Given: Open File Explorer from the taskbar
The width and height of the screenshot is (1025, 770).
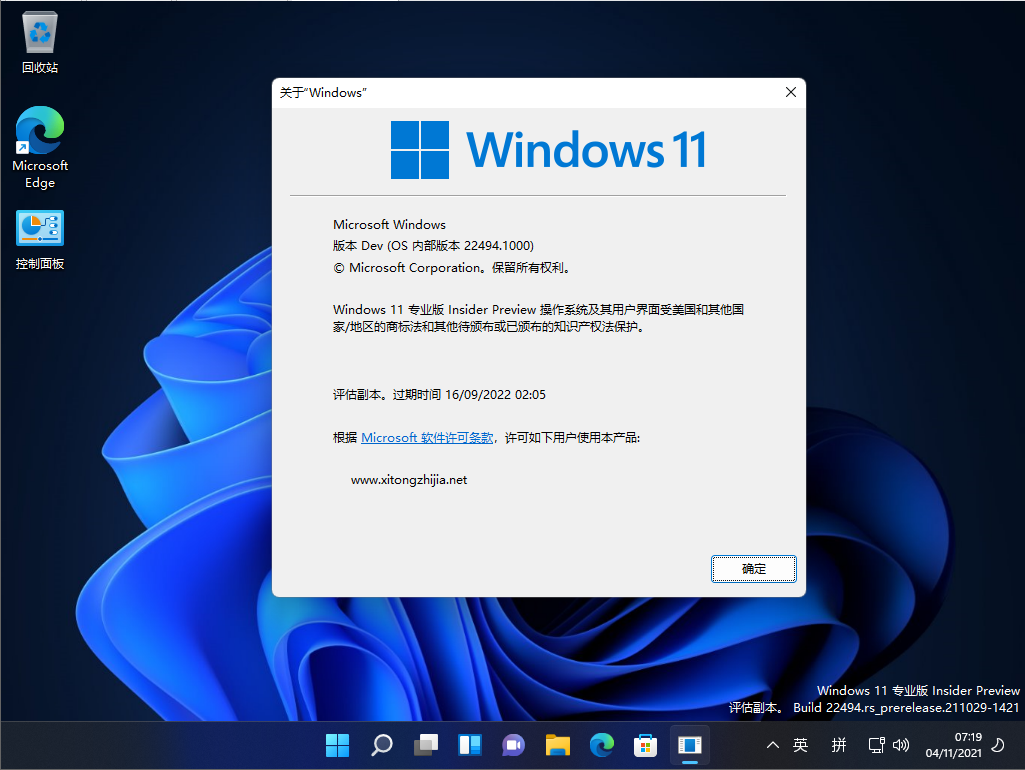Looking at the screenshot, I should pos(557,745).
